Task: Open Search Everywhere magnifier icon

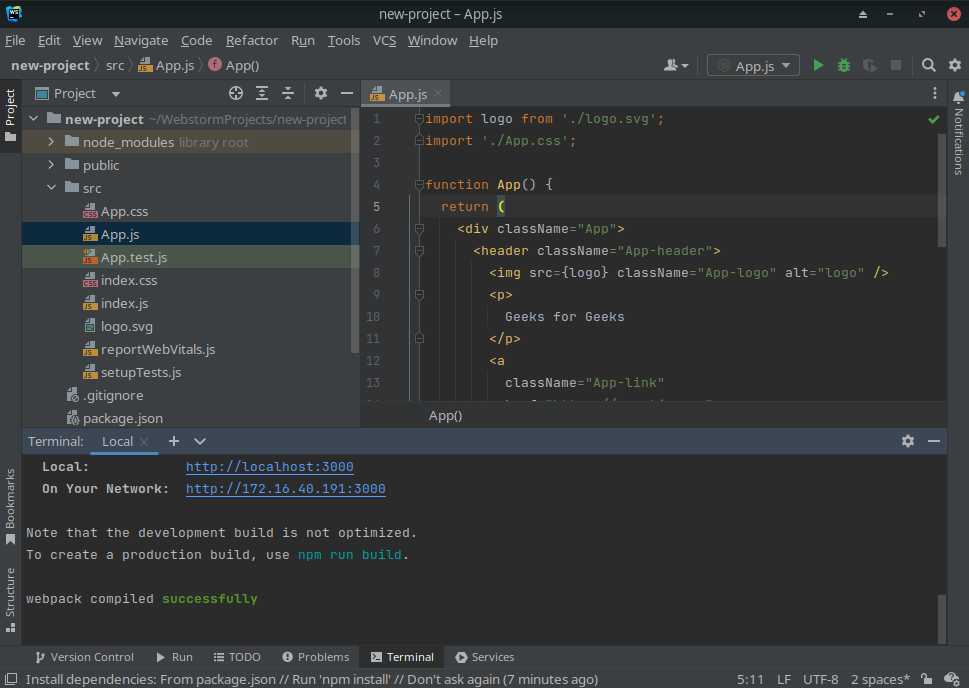Action: [928, 66]
